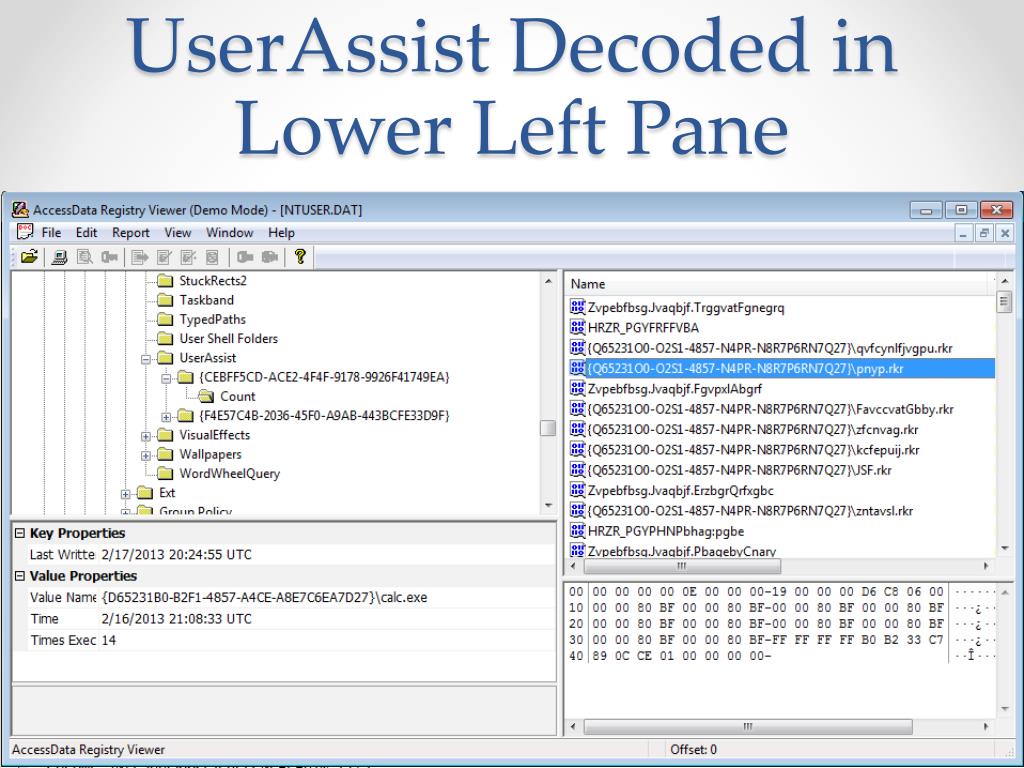This screenshot has width=1024, height=768.
Task: Select the Zvpebfbsg.Jvaqbjf.TrggvatFgnegrq value
Action: (686, 308)
